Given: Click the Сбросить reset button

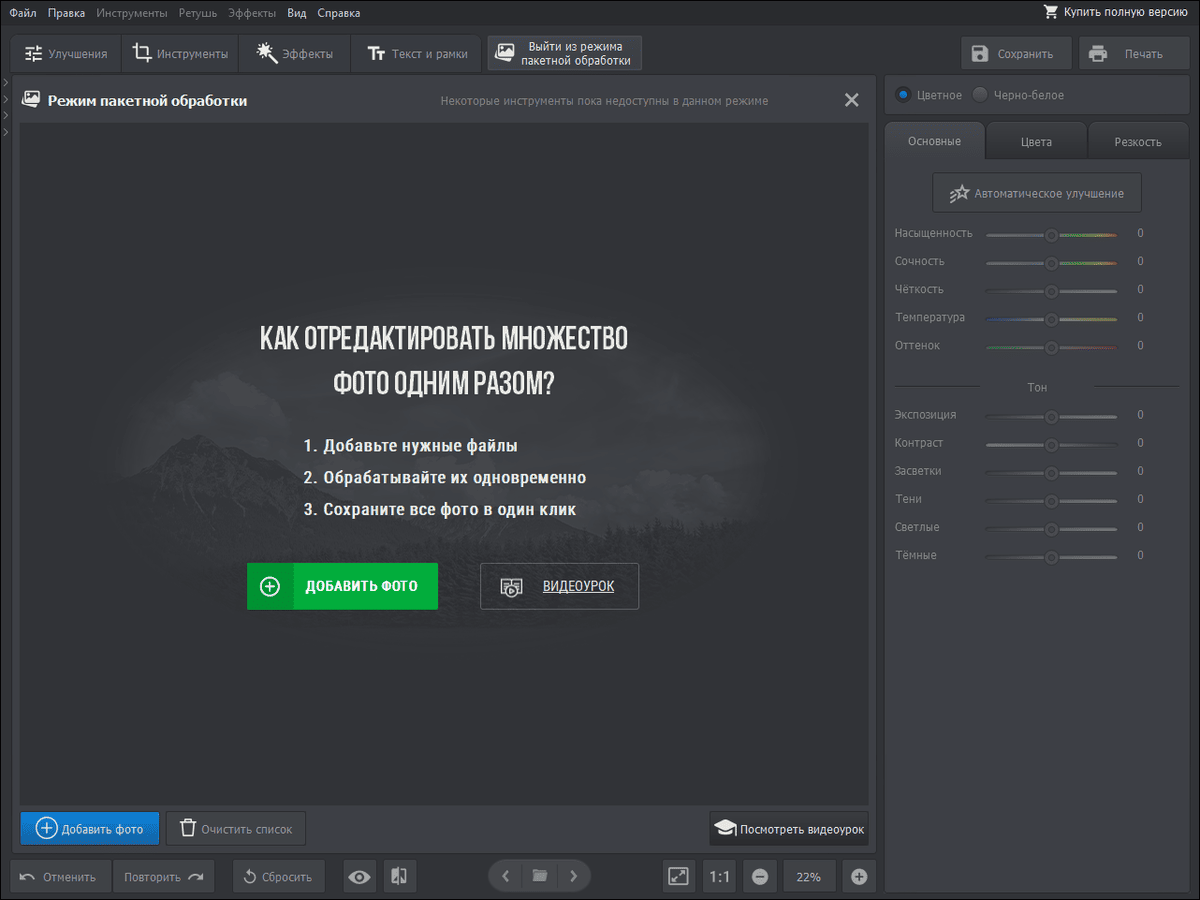Looking at the screenshot, I should click(279, 877).
